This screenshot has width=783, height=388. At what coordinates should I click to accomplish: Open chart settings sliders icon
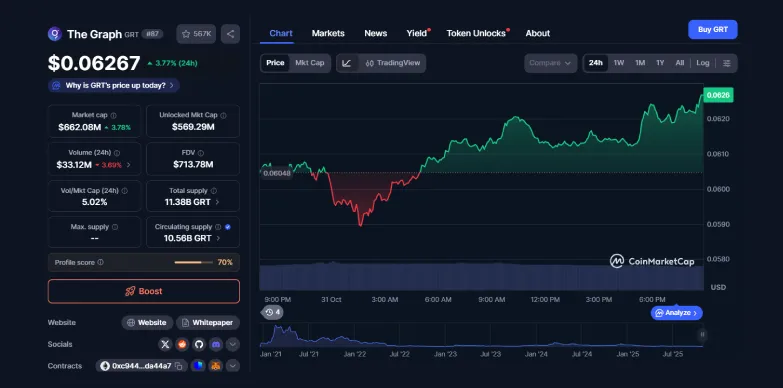(x=727, y=63)
